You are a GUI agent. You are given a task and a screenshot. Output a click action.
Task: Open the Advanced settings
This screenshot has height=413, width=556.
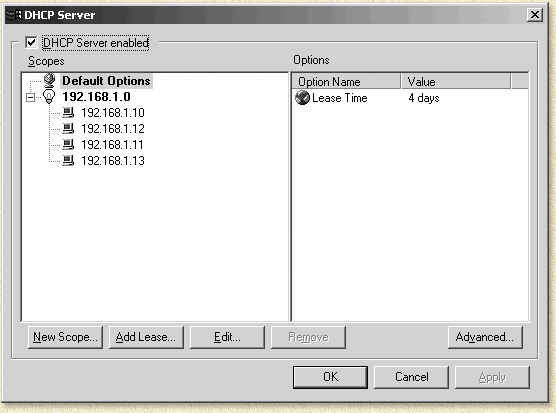pos(485,337)
